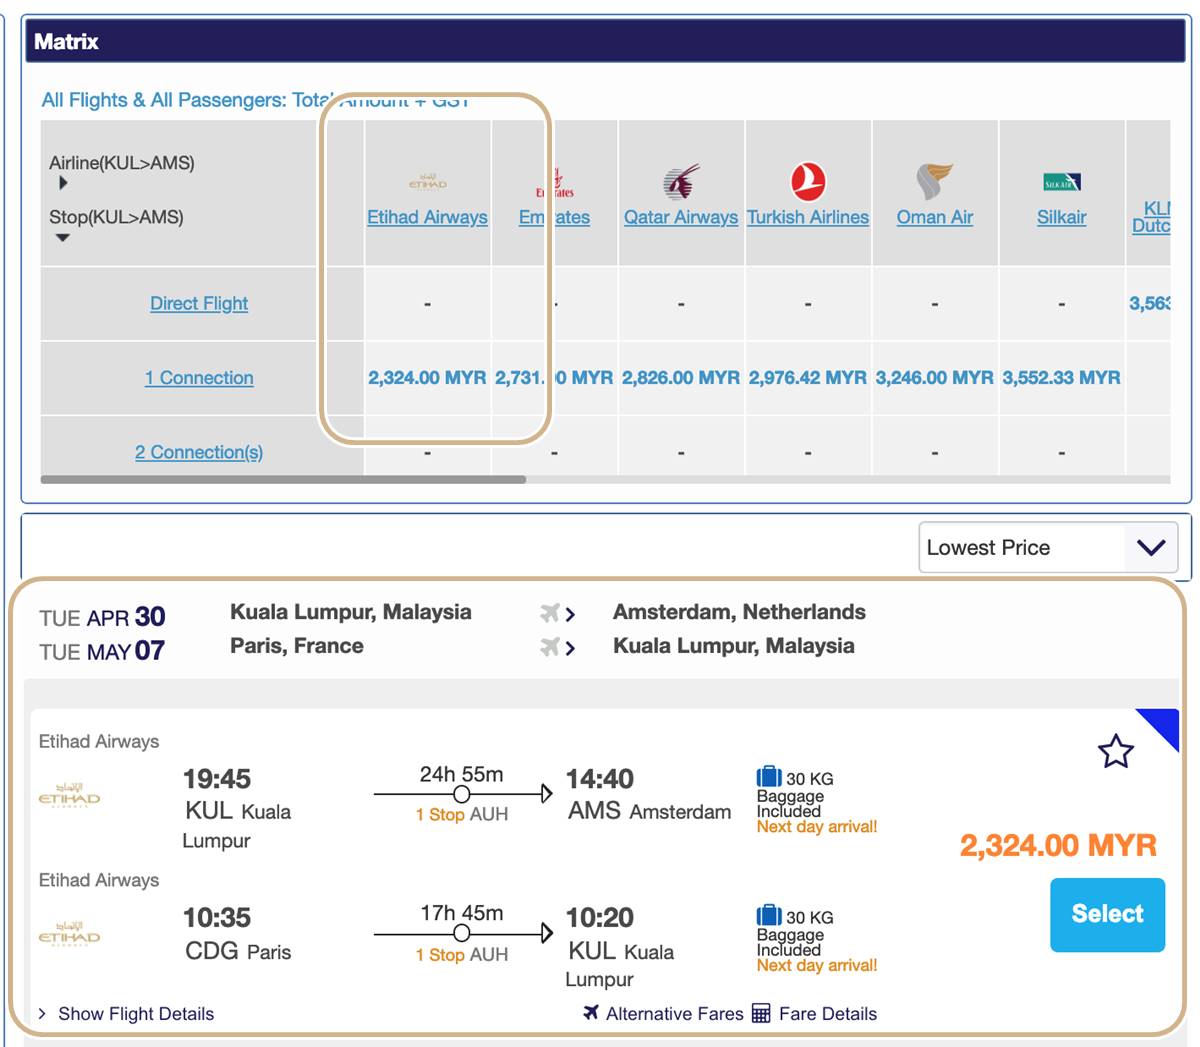
Task: Click the Etihad Airways logo in matrix
Action: [427, 182]
